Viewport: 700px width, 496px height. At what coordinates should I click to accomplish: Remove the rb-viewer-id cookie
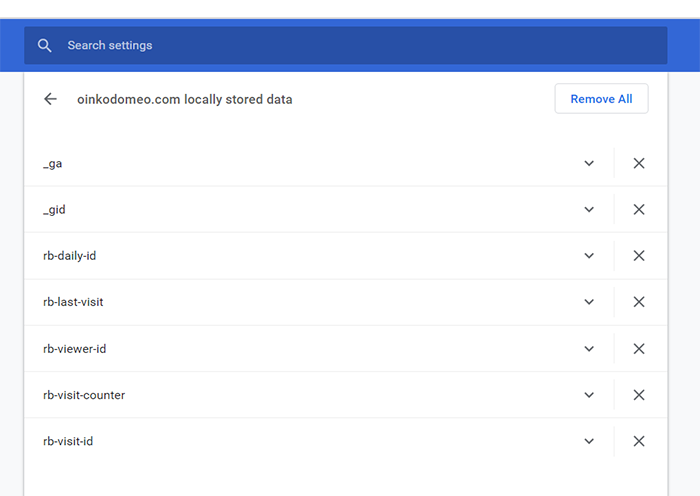click(x=639, y=349)
